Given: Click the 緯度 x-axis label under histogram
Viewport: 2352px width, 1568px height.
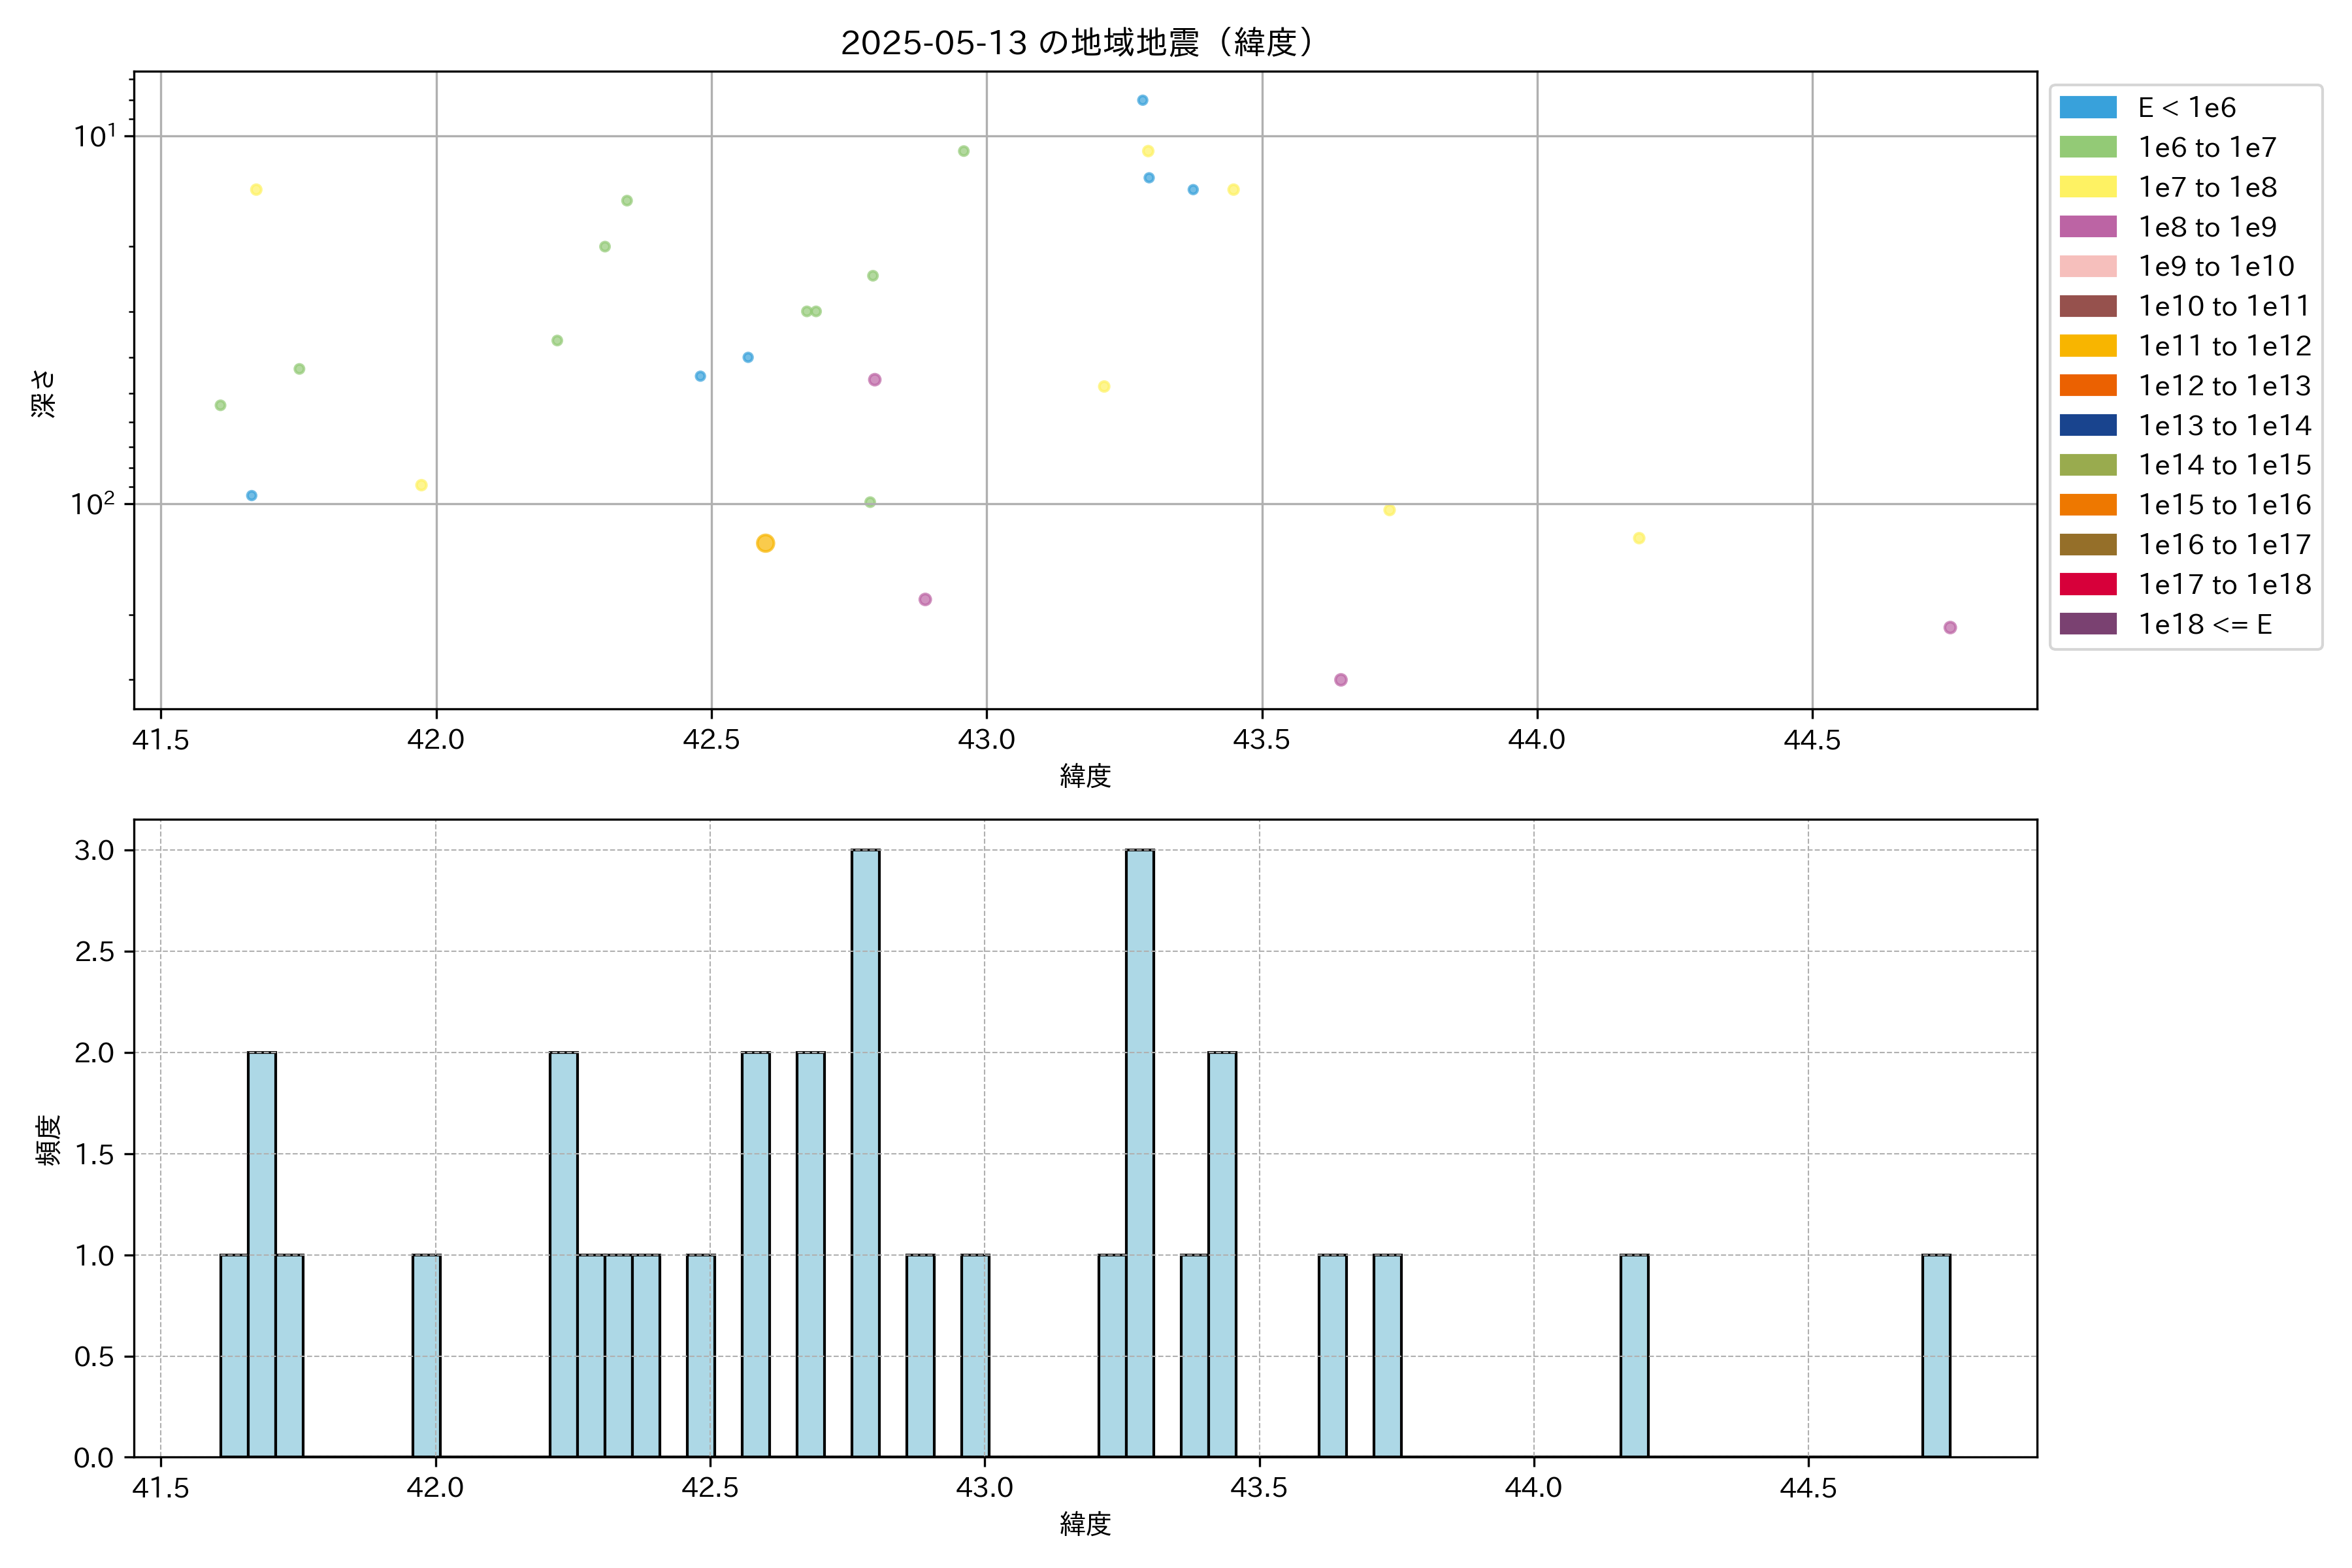Looking at the screenshot, I should 1085,1524.
